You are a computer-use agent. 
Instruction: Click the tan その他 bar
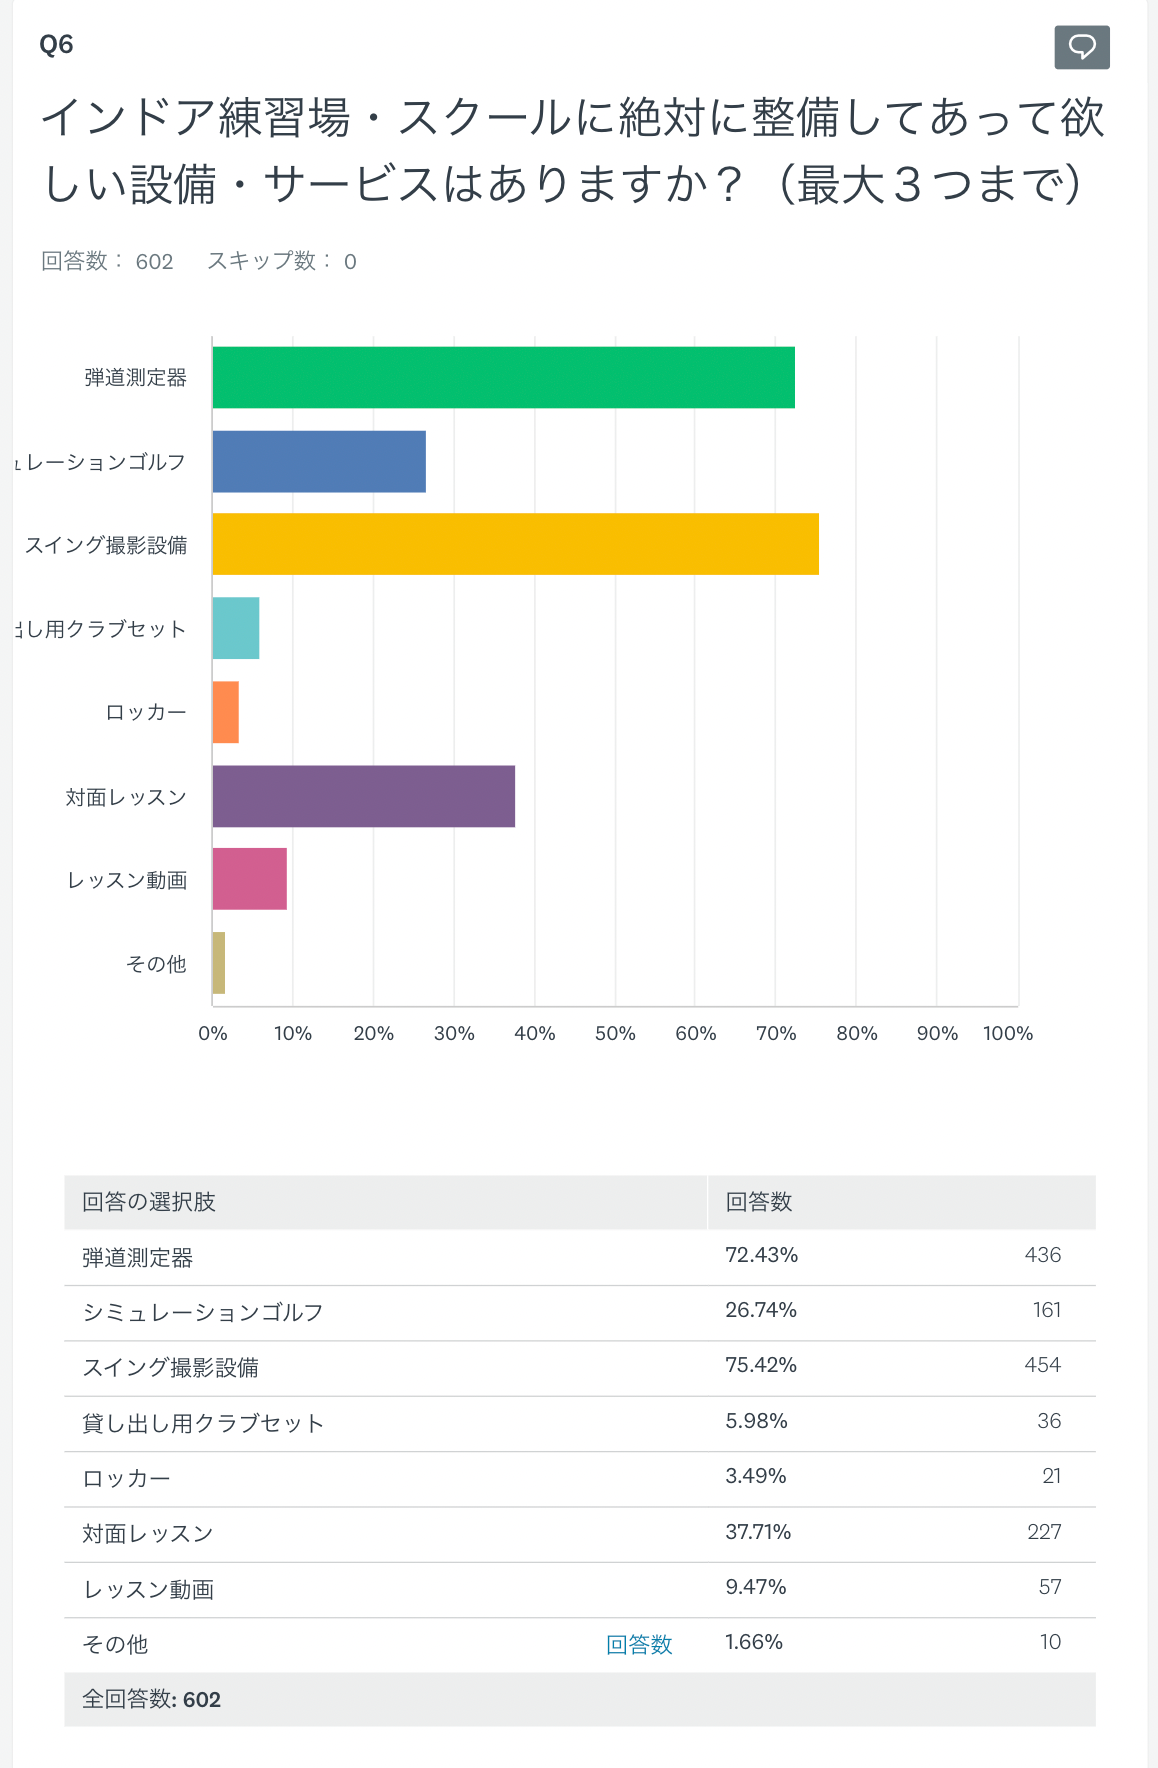point(219,963)
